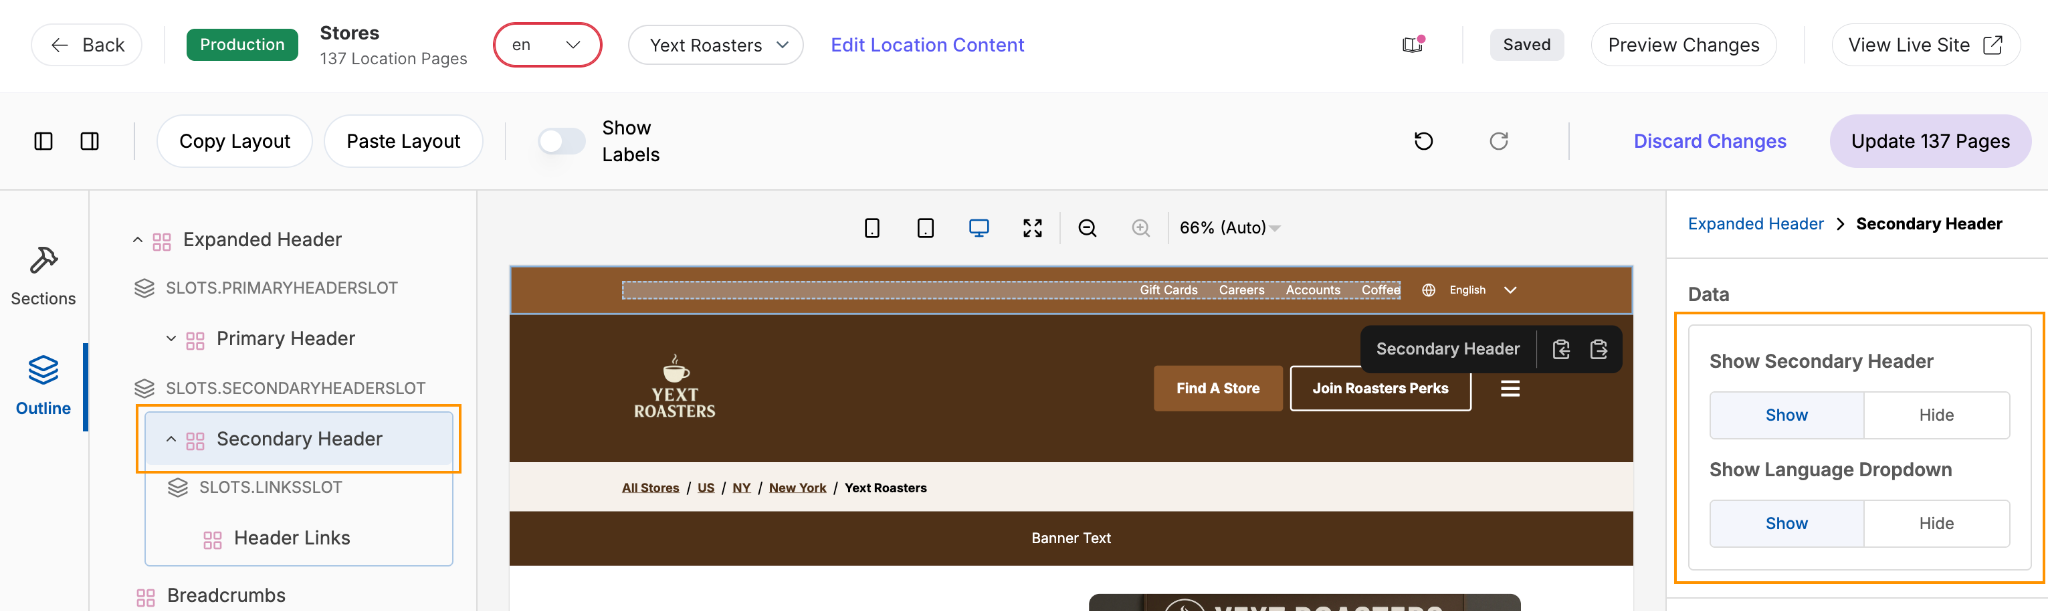
Task: Enable the Show Labels toggle
Action: tap(562, 141)
